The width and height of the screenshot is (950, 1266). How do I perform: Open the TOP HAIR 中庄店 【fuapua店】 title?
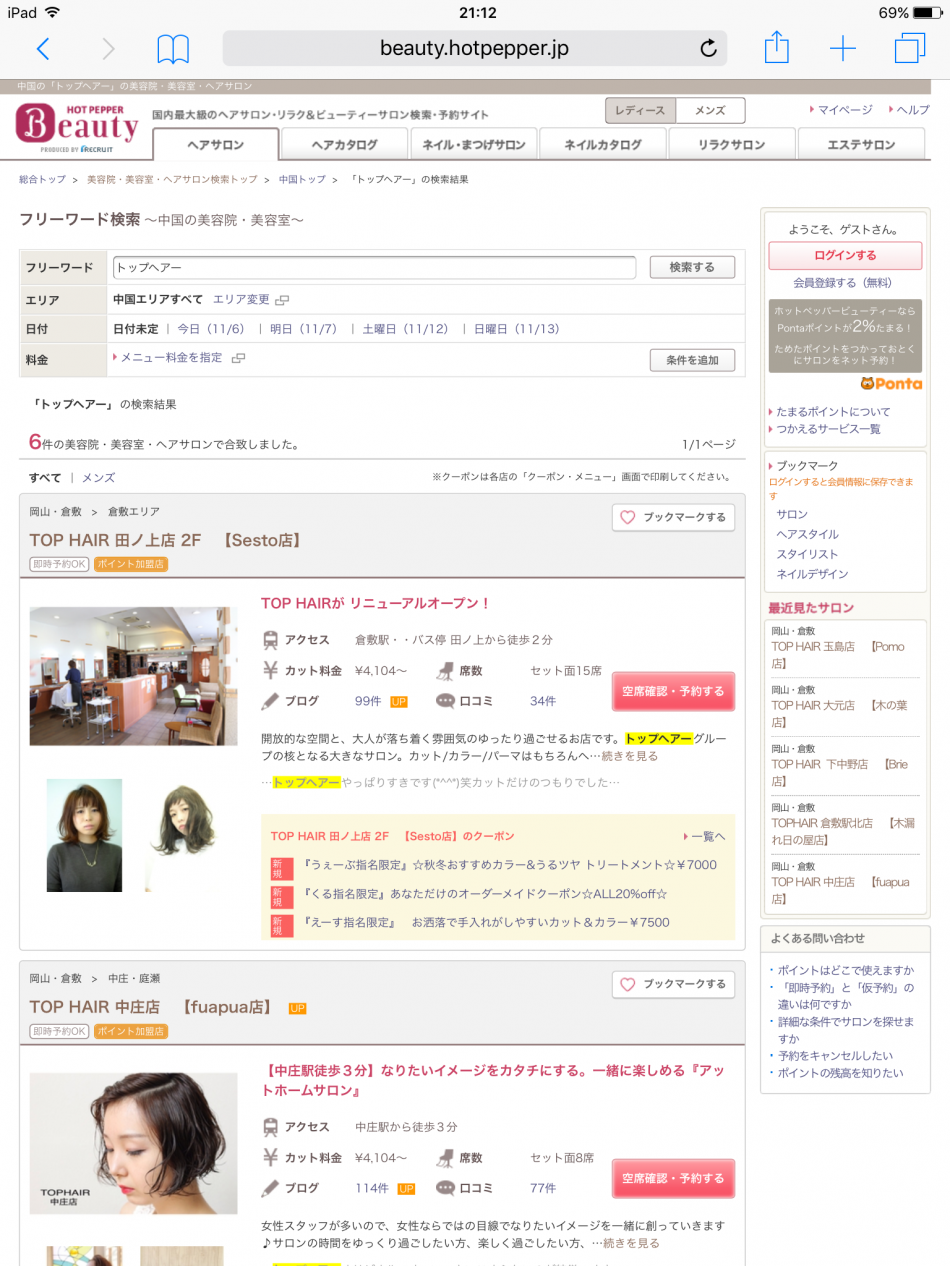(x=150, y=1007)
